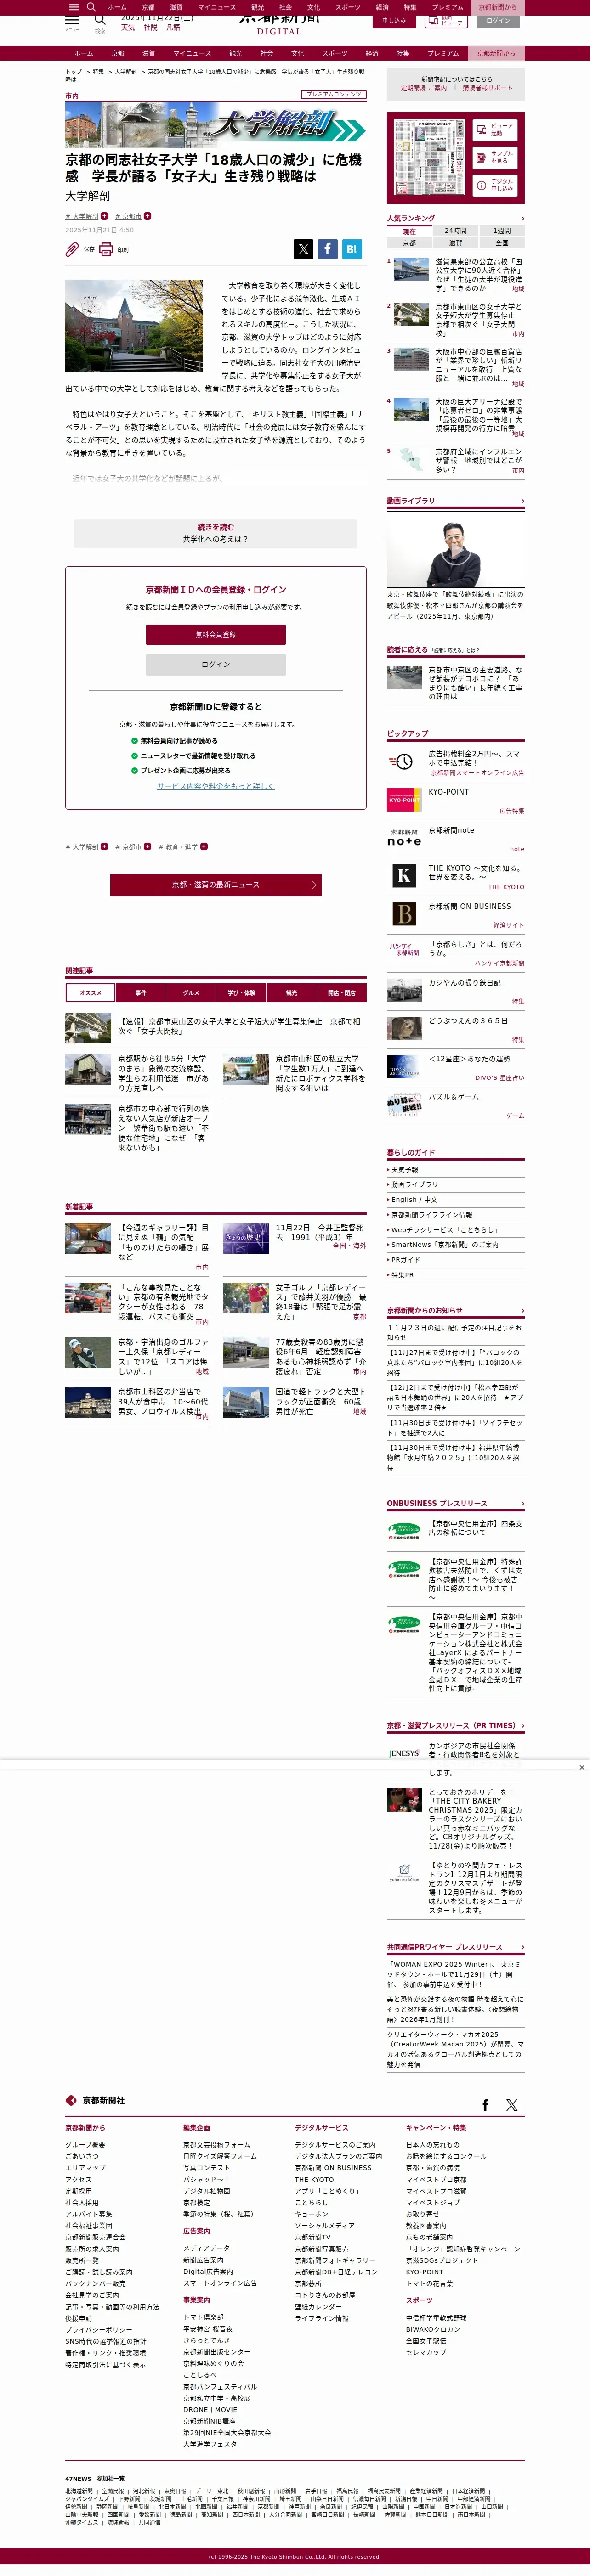Save article with the paperclip icon
This screenshot has width=590, height=2576.
tap(72, 249)
